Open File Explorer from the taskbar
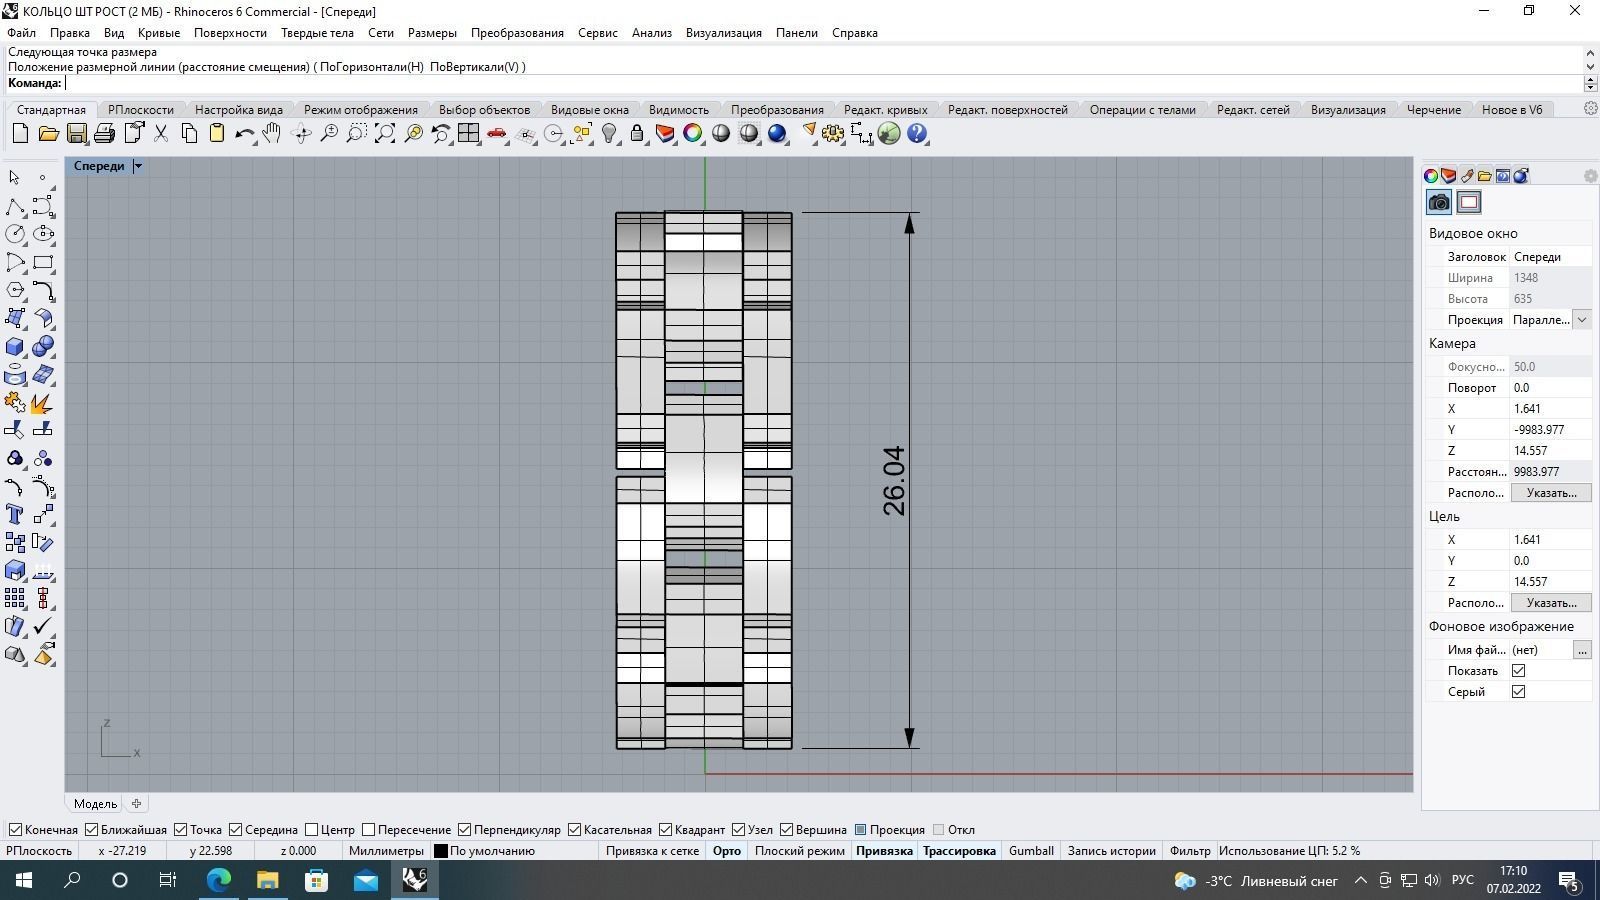 tap(267, 880)
